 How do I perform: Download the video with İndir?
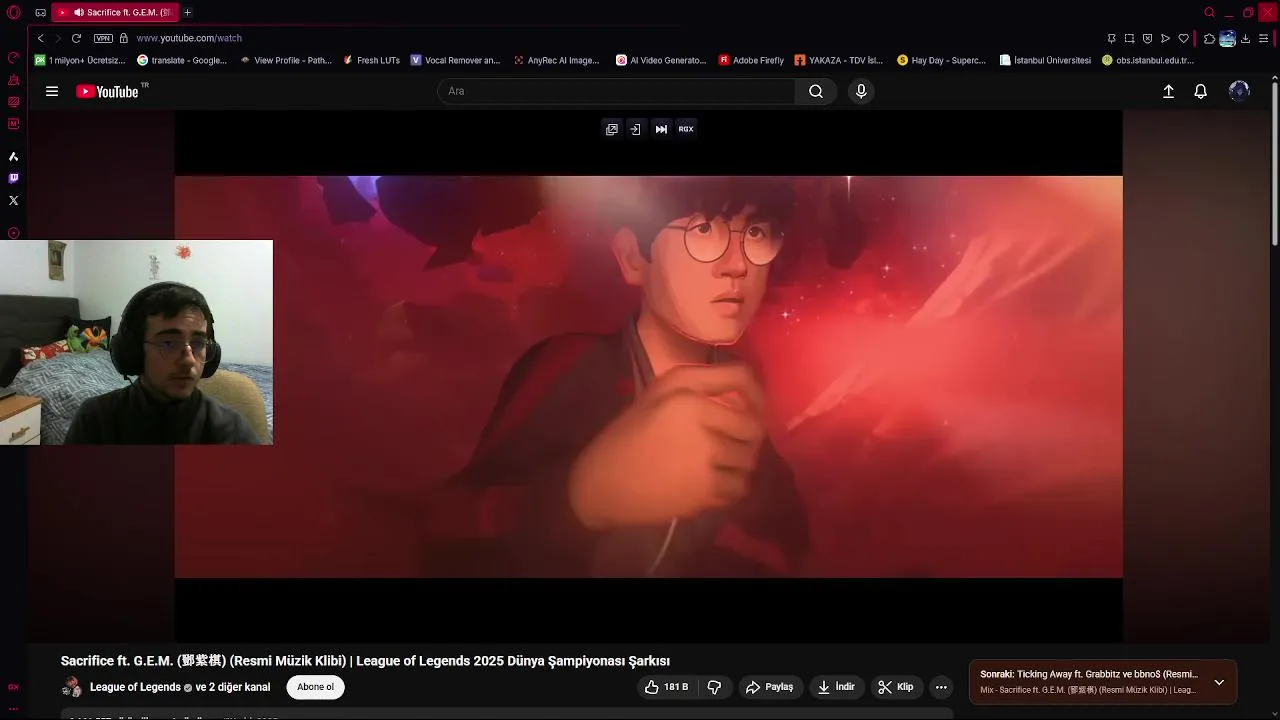(836, 687)
